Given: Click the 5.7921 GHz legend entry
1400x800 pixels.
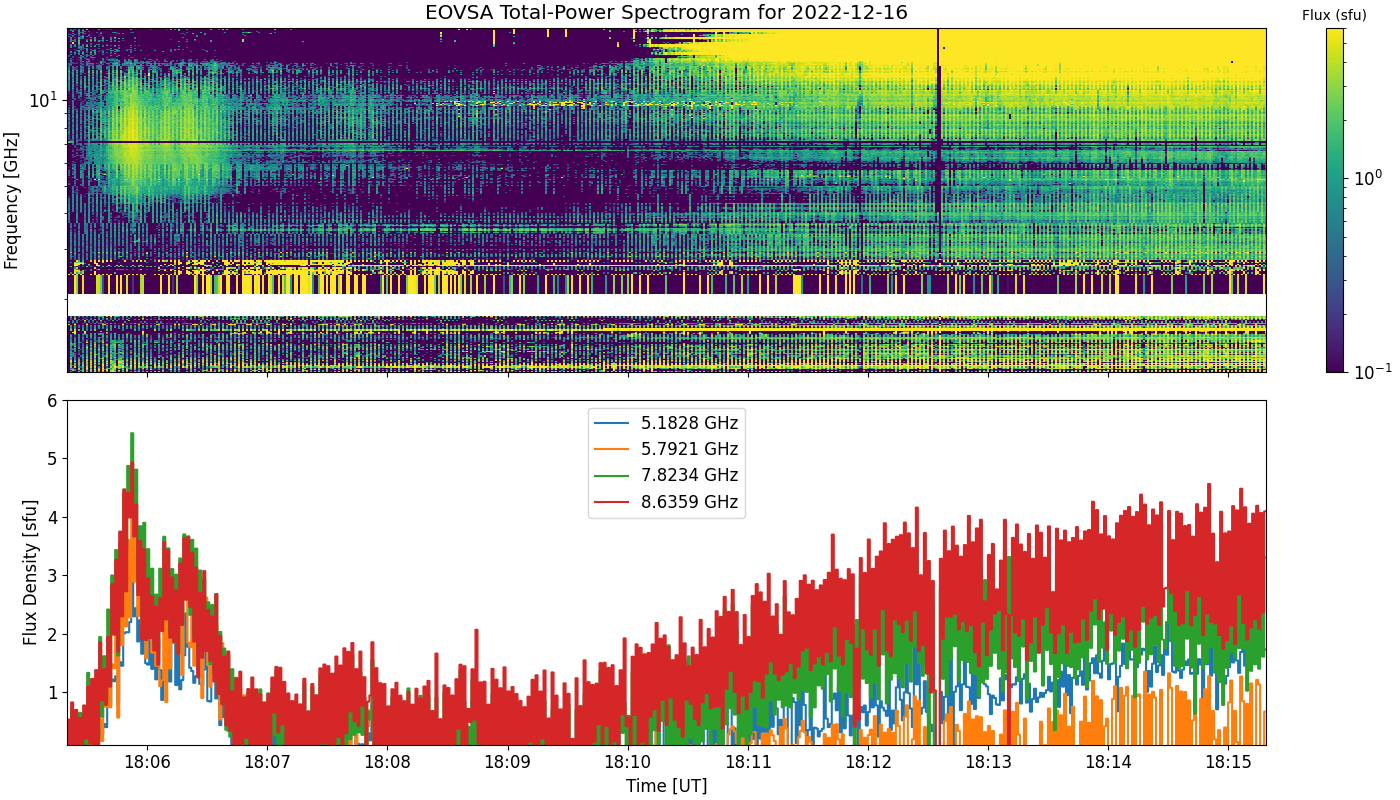Looking at the screenshot, I should tap(667, 448).
